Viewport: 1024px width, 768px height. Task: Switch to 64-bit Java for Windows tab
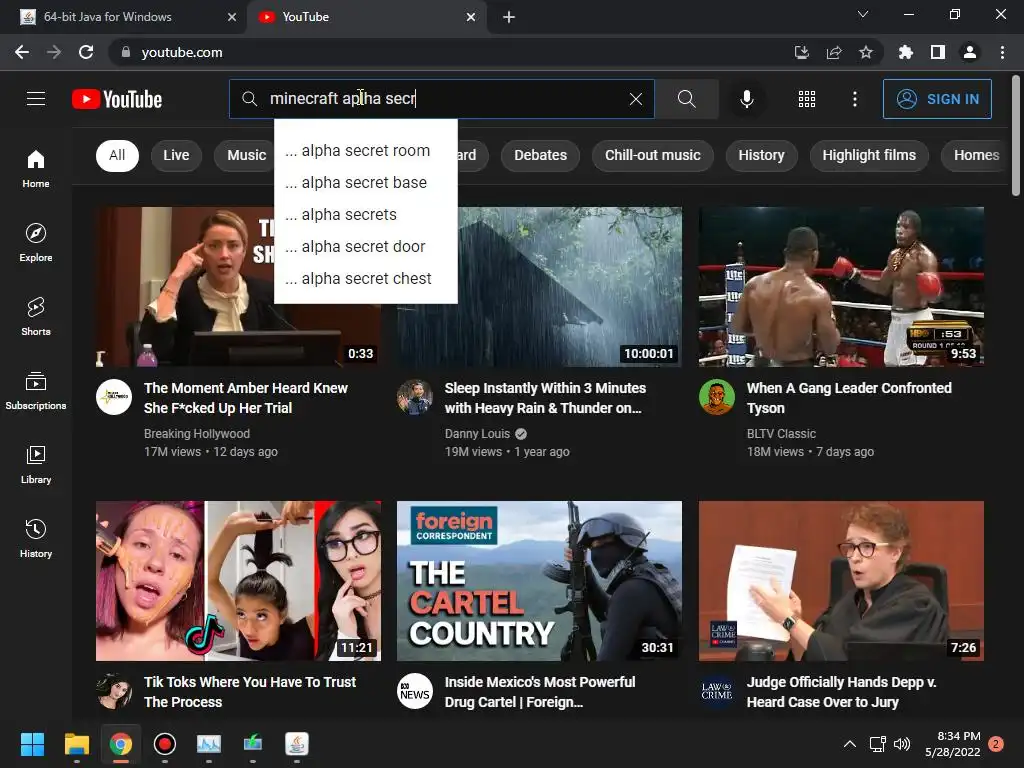point(123,17)
